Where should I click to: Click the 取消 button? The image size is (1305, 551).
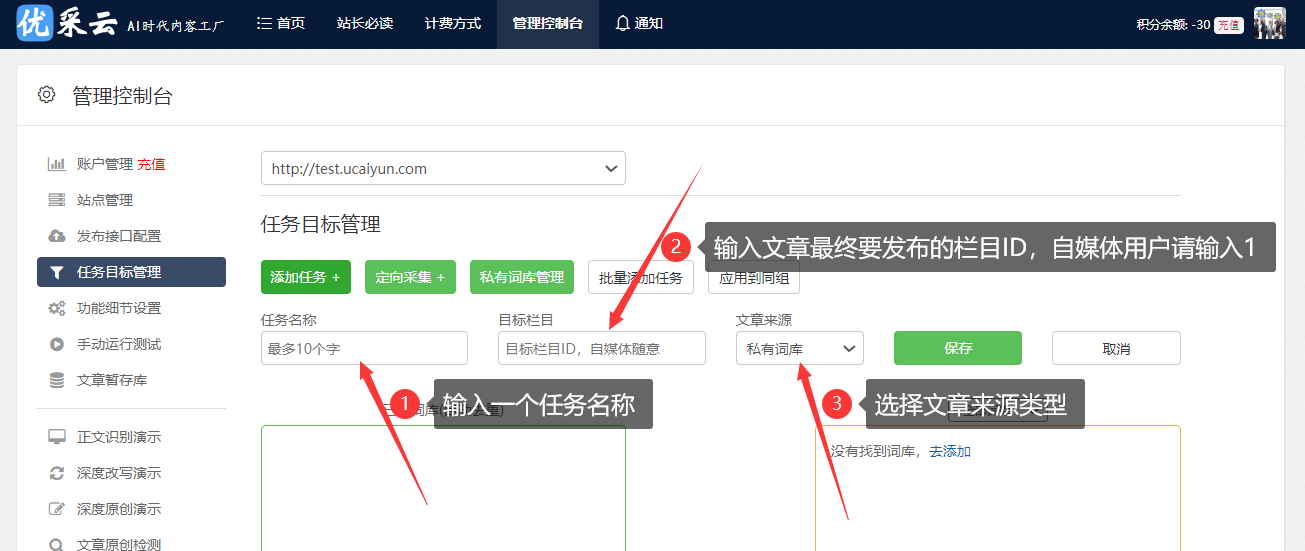click(1116, 349)
